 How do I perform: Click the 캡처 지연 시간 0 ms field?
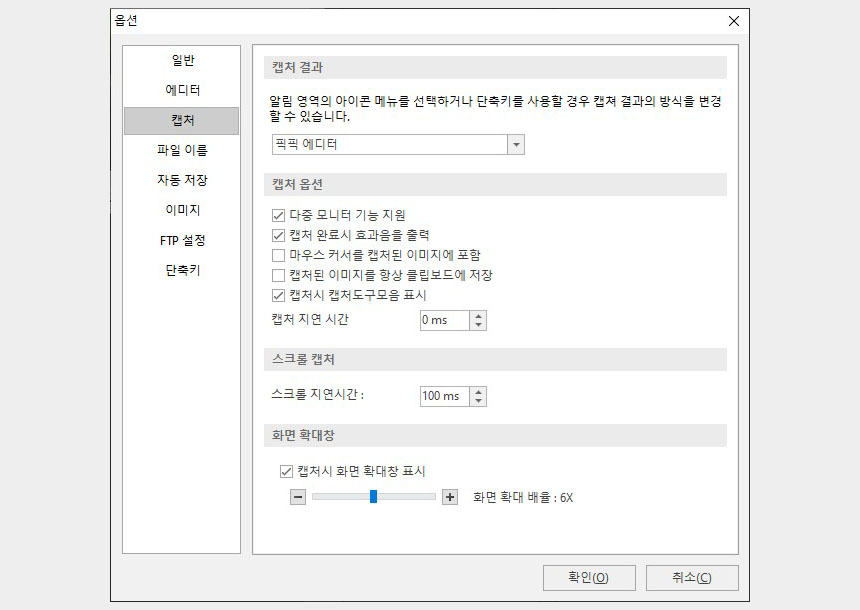tap(445, 320)
